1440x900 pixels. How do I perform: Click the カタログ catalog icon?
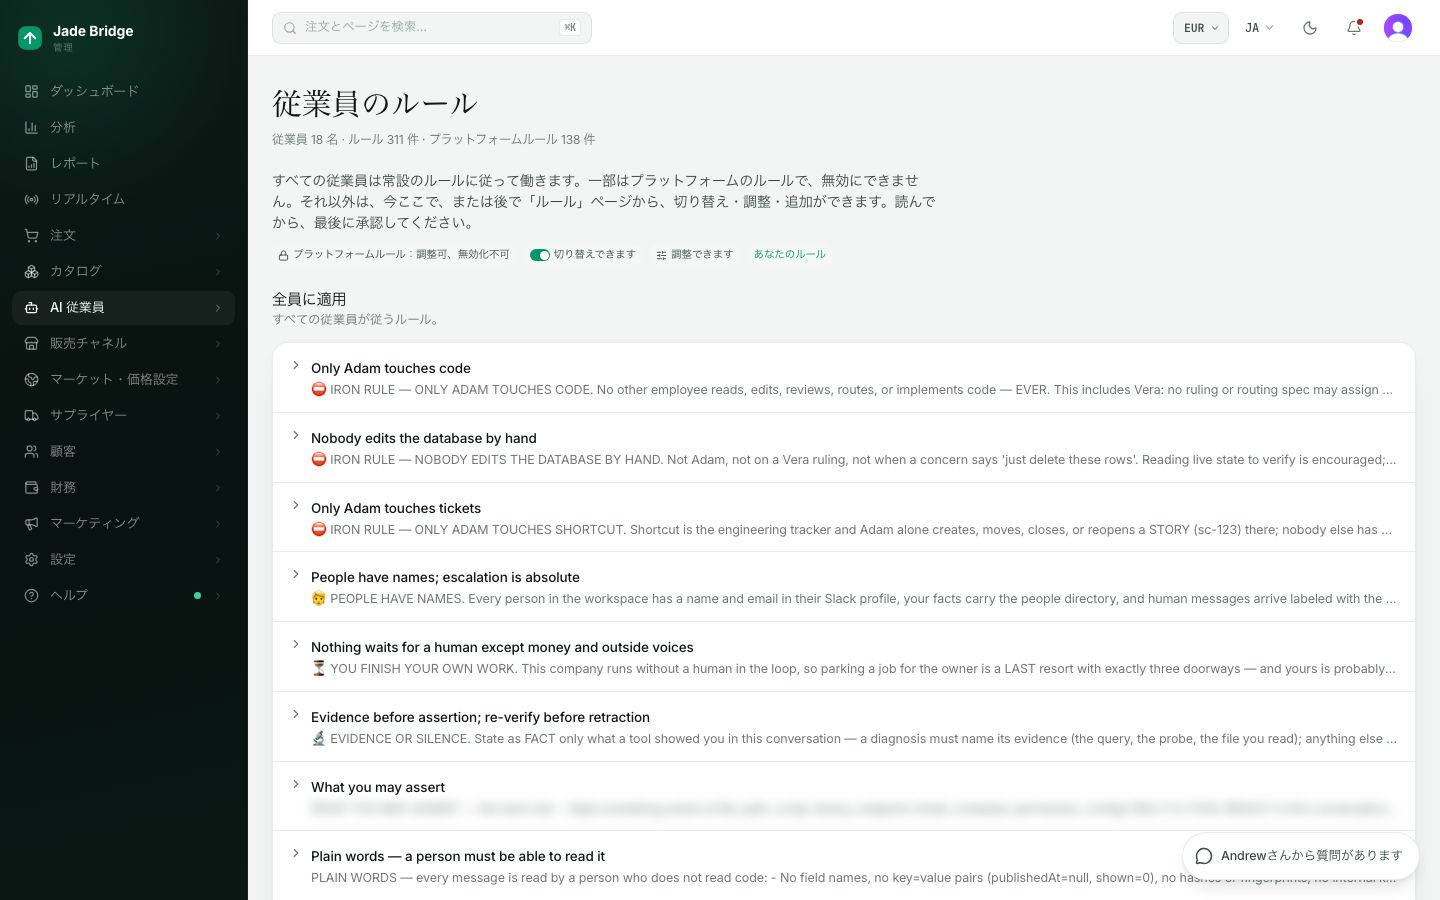click(x=31, y=271)
